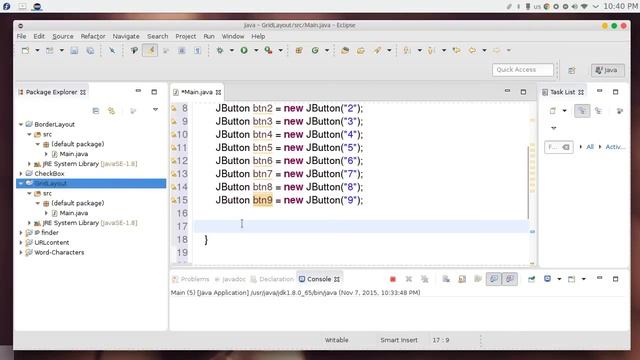Click Main.java under GridLayout project

tap(73, 213)
